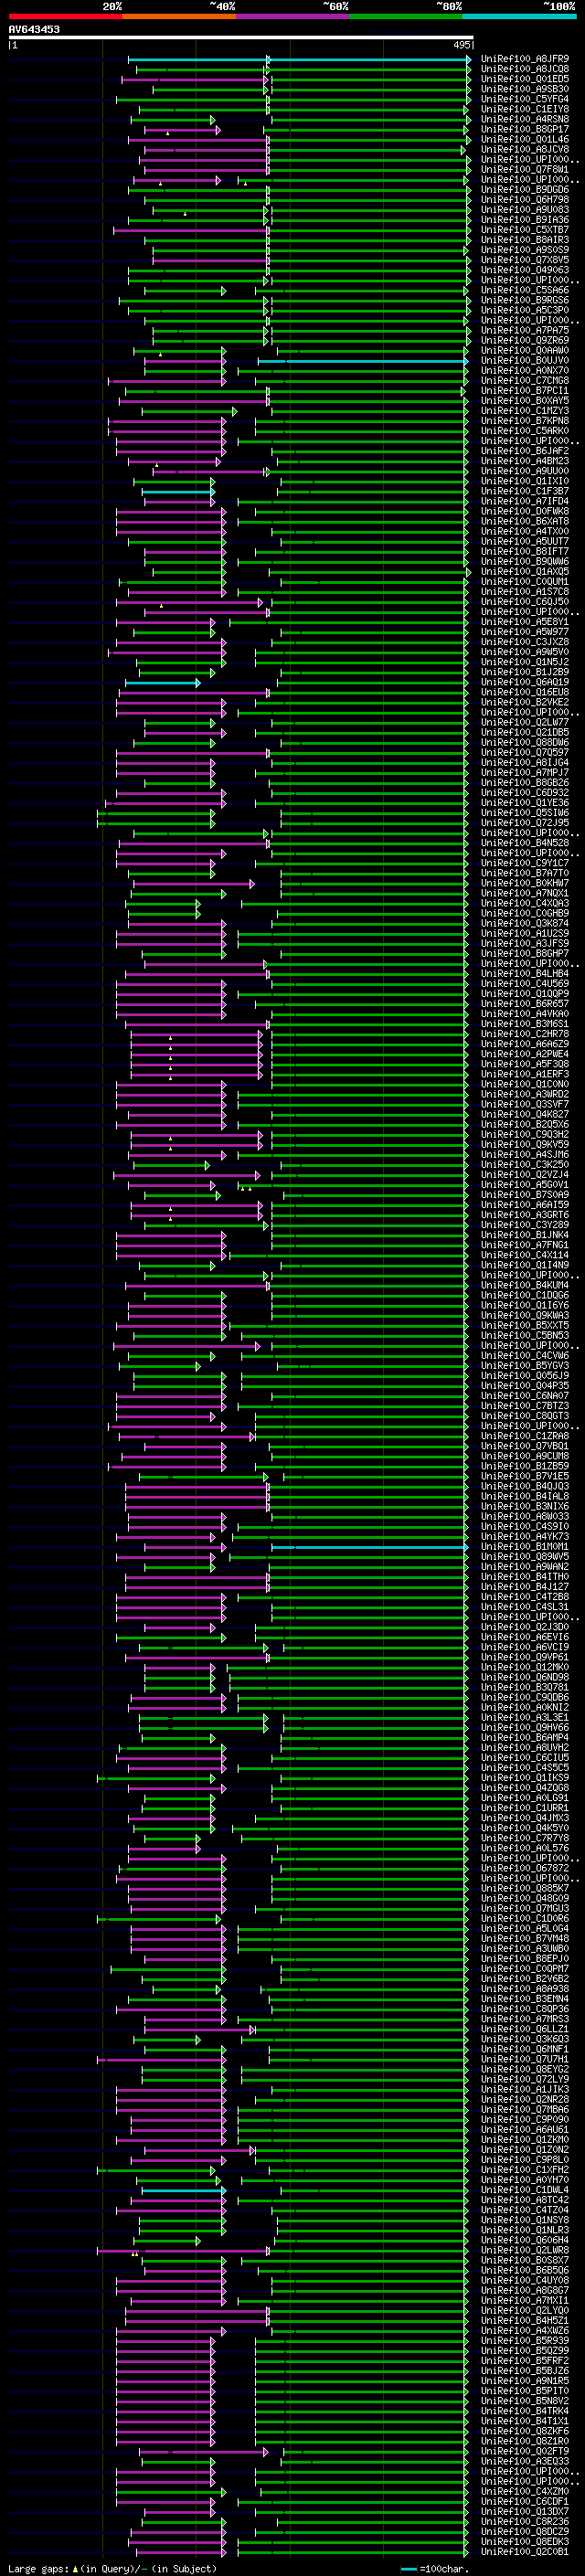Select UniRef100_Q02FT9 hit
The height and width of the screenshot is (2576, 585).
point(525,2451)
